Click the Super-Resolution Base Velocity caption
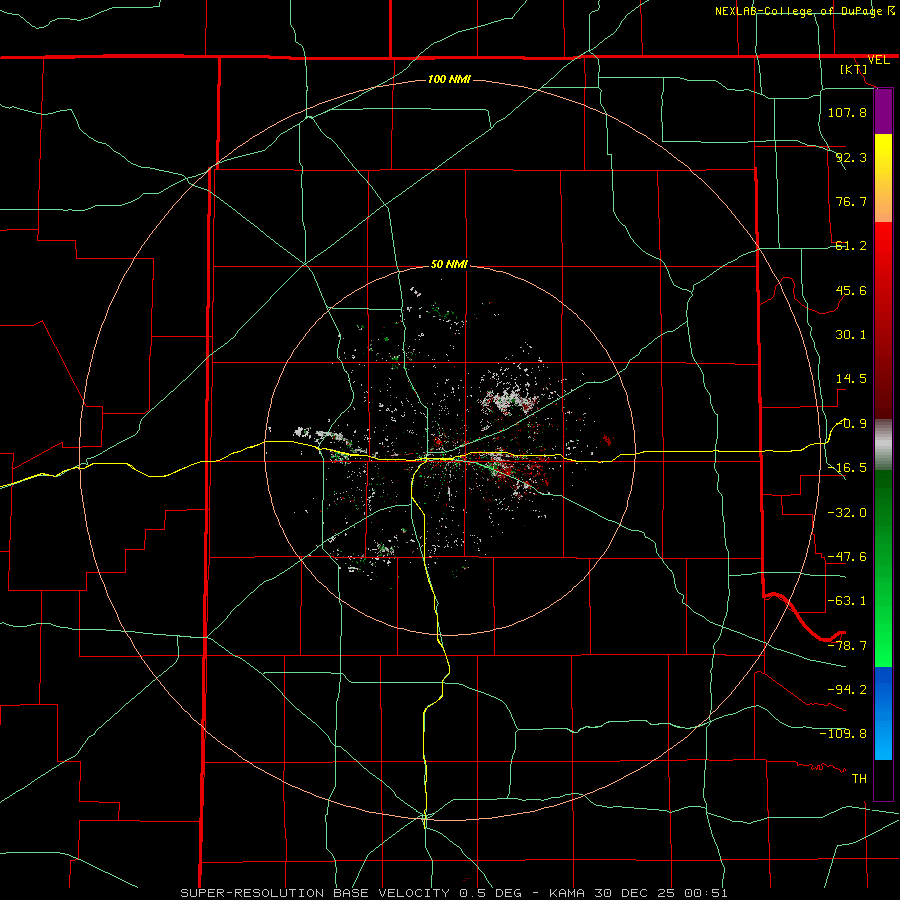The height and width of the screenshot is (900, 900). (x=453, y=893)
